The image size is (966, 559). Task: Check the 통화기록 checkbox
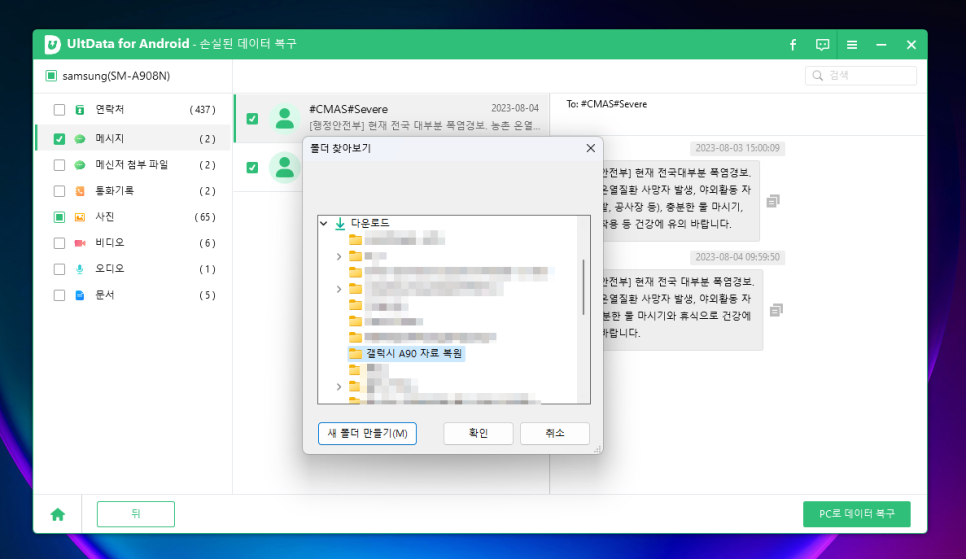click(x=59, y=191)
